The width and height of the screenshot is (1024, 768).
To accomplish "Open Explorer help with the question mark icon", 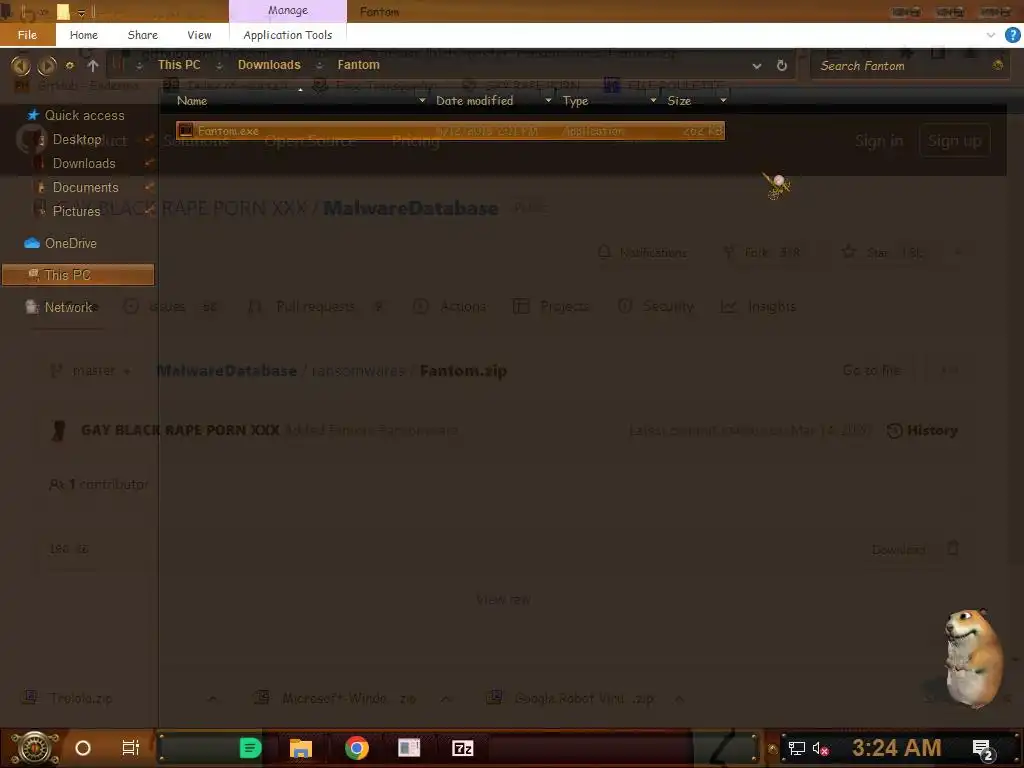I will coord(1012,35).
